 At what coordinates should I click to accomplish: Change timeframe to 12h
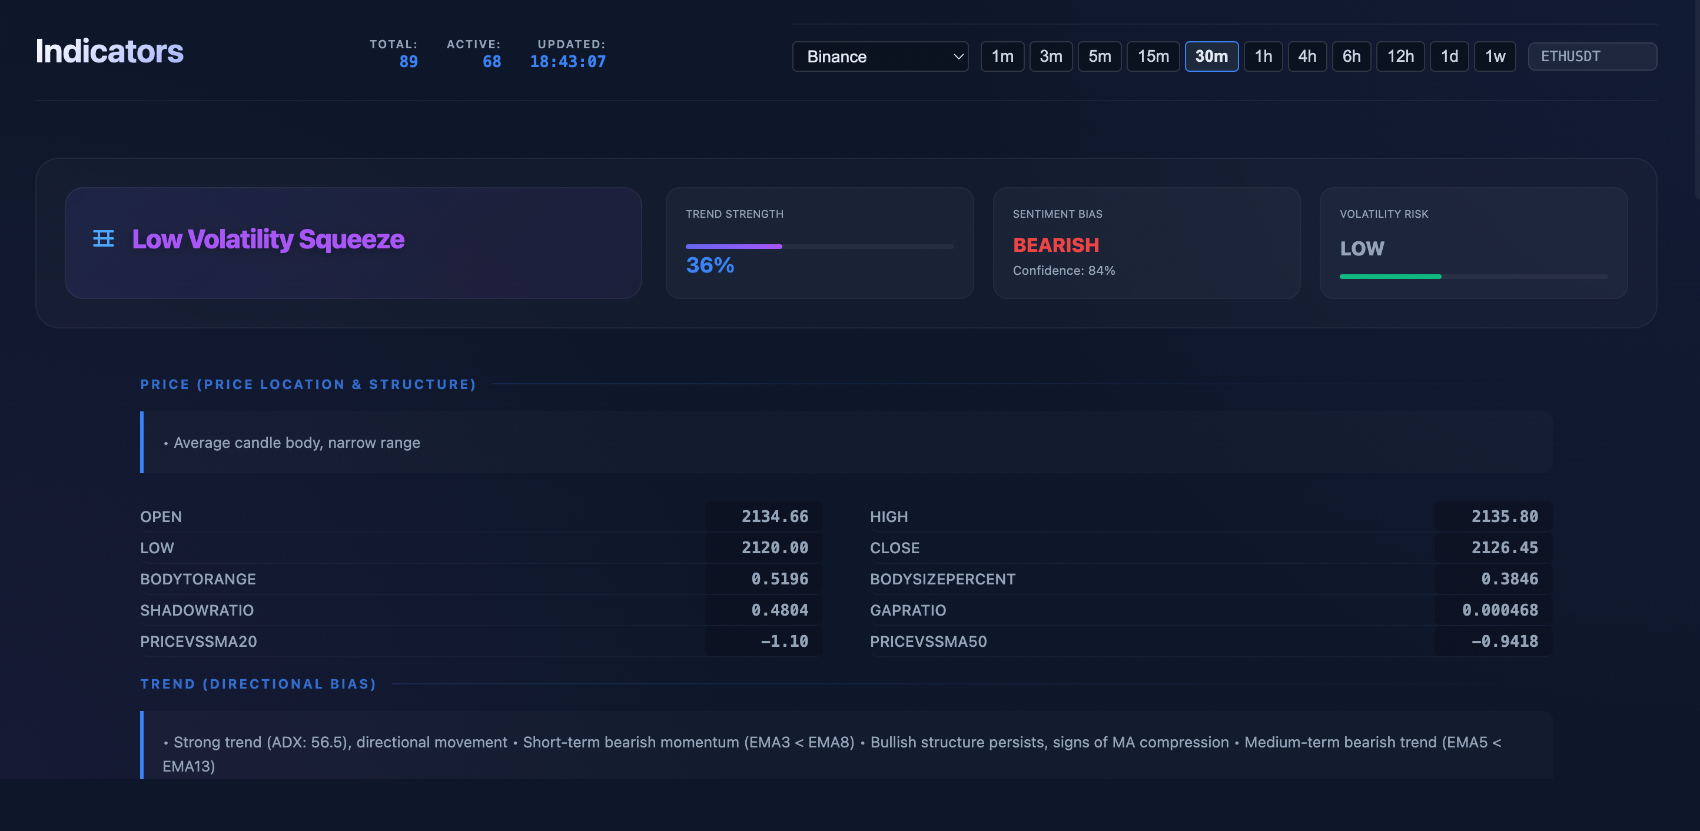click(1400, 57)
